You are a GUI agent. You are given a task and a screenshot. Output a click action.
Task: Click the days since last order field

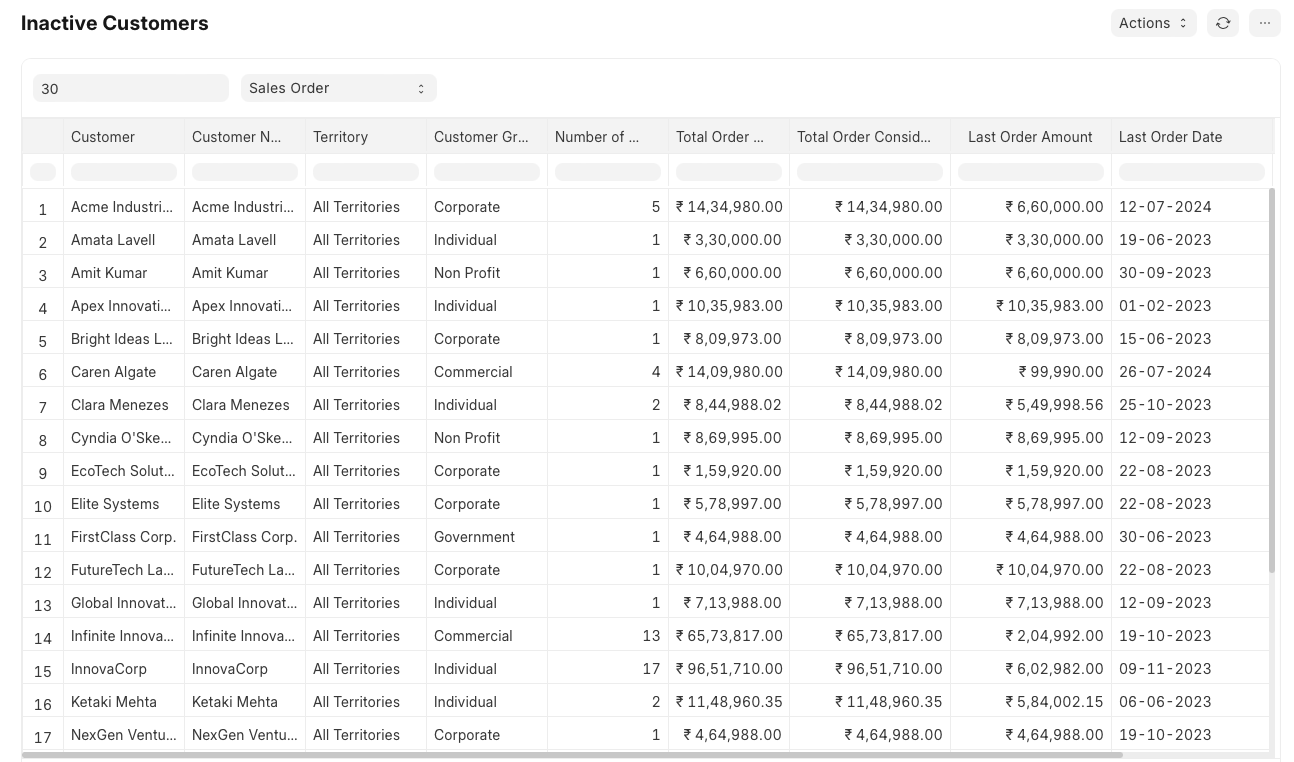coord(130,88)
